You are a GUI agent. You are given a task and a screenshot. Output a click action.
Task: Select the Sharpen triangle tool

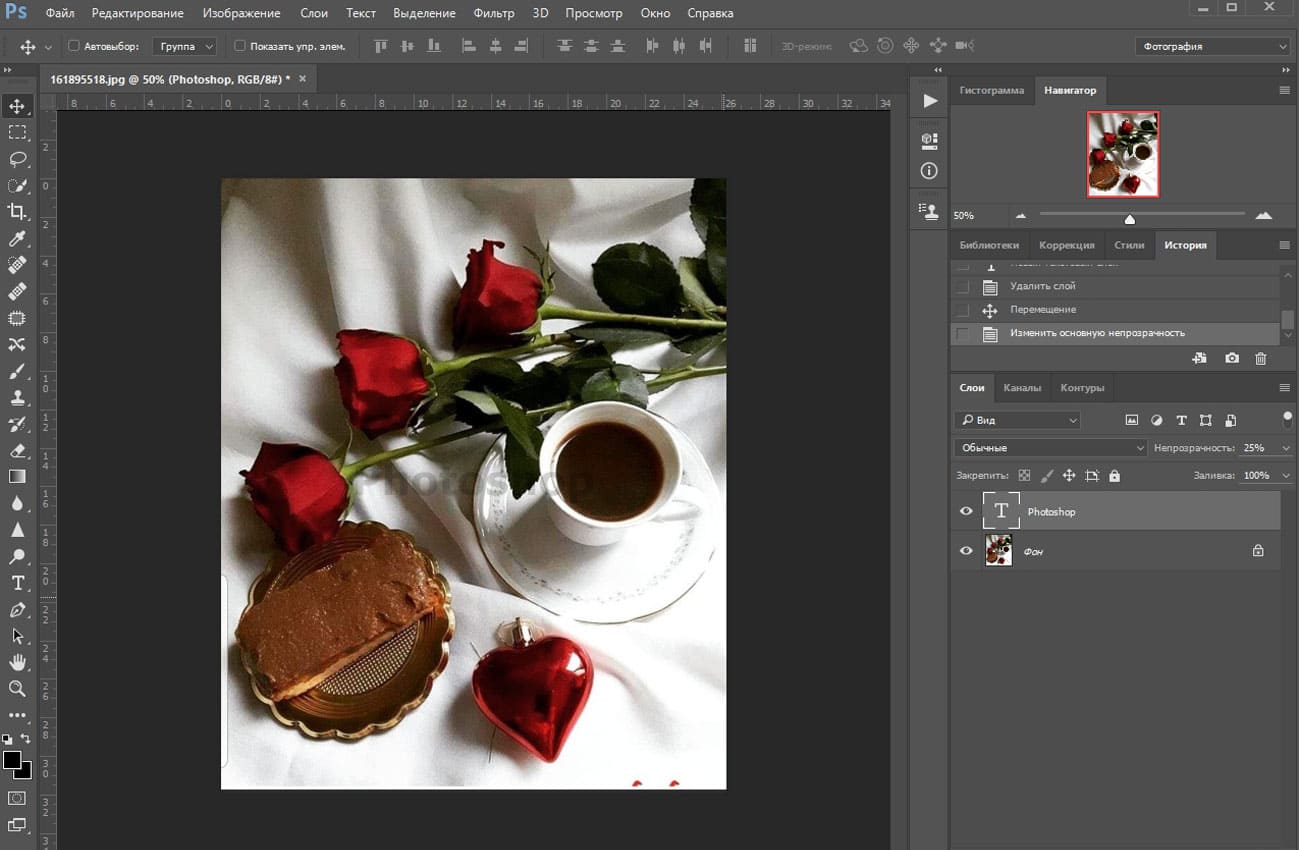tap(17, 530)
